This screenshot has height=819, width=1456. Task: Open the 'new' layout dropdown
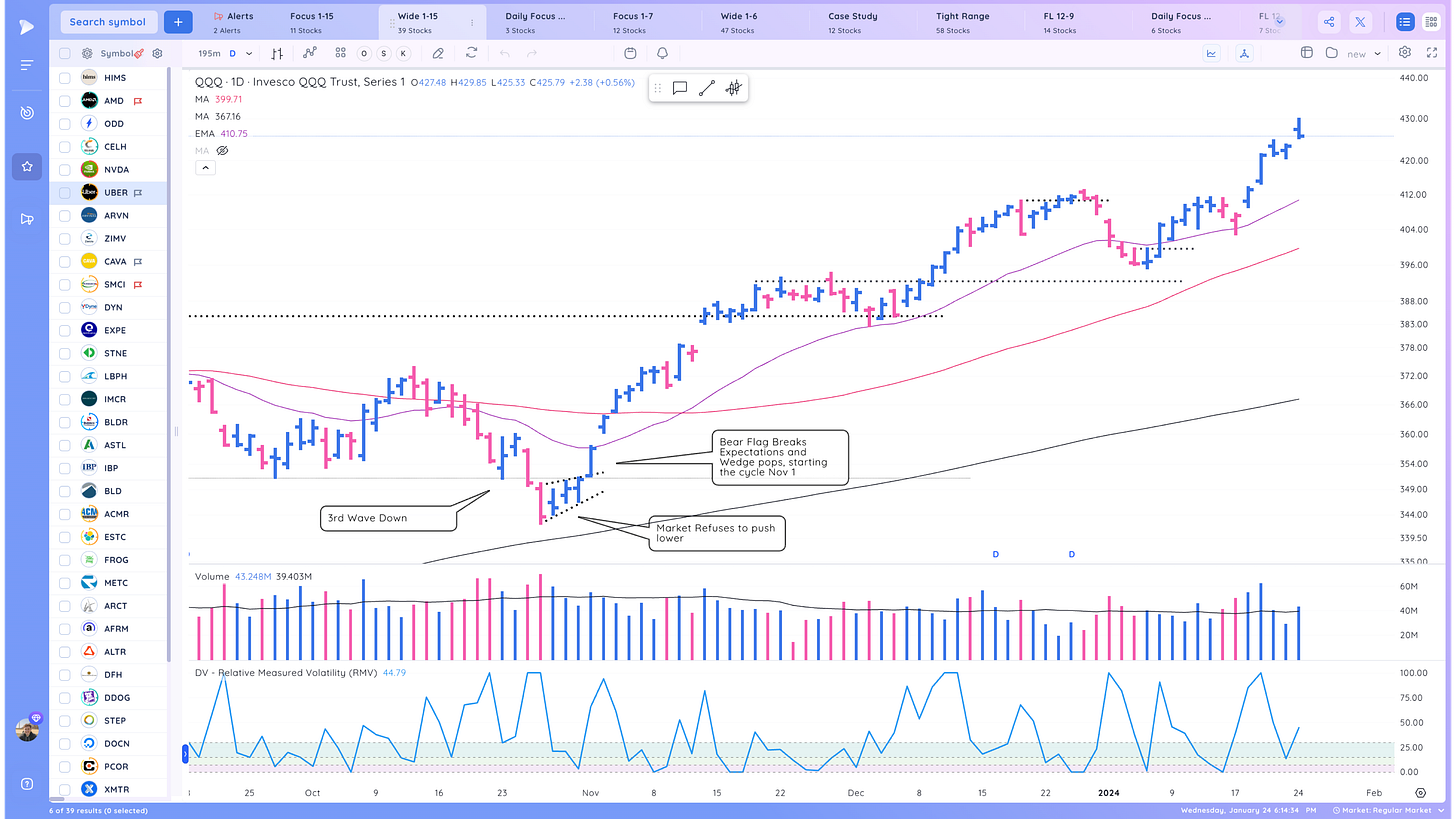click(x=1364, y=53)
